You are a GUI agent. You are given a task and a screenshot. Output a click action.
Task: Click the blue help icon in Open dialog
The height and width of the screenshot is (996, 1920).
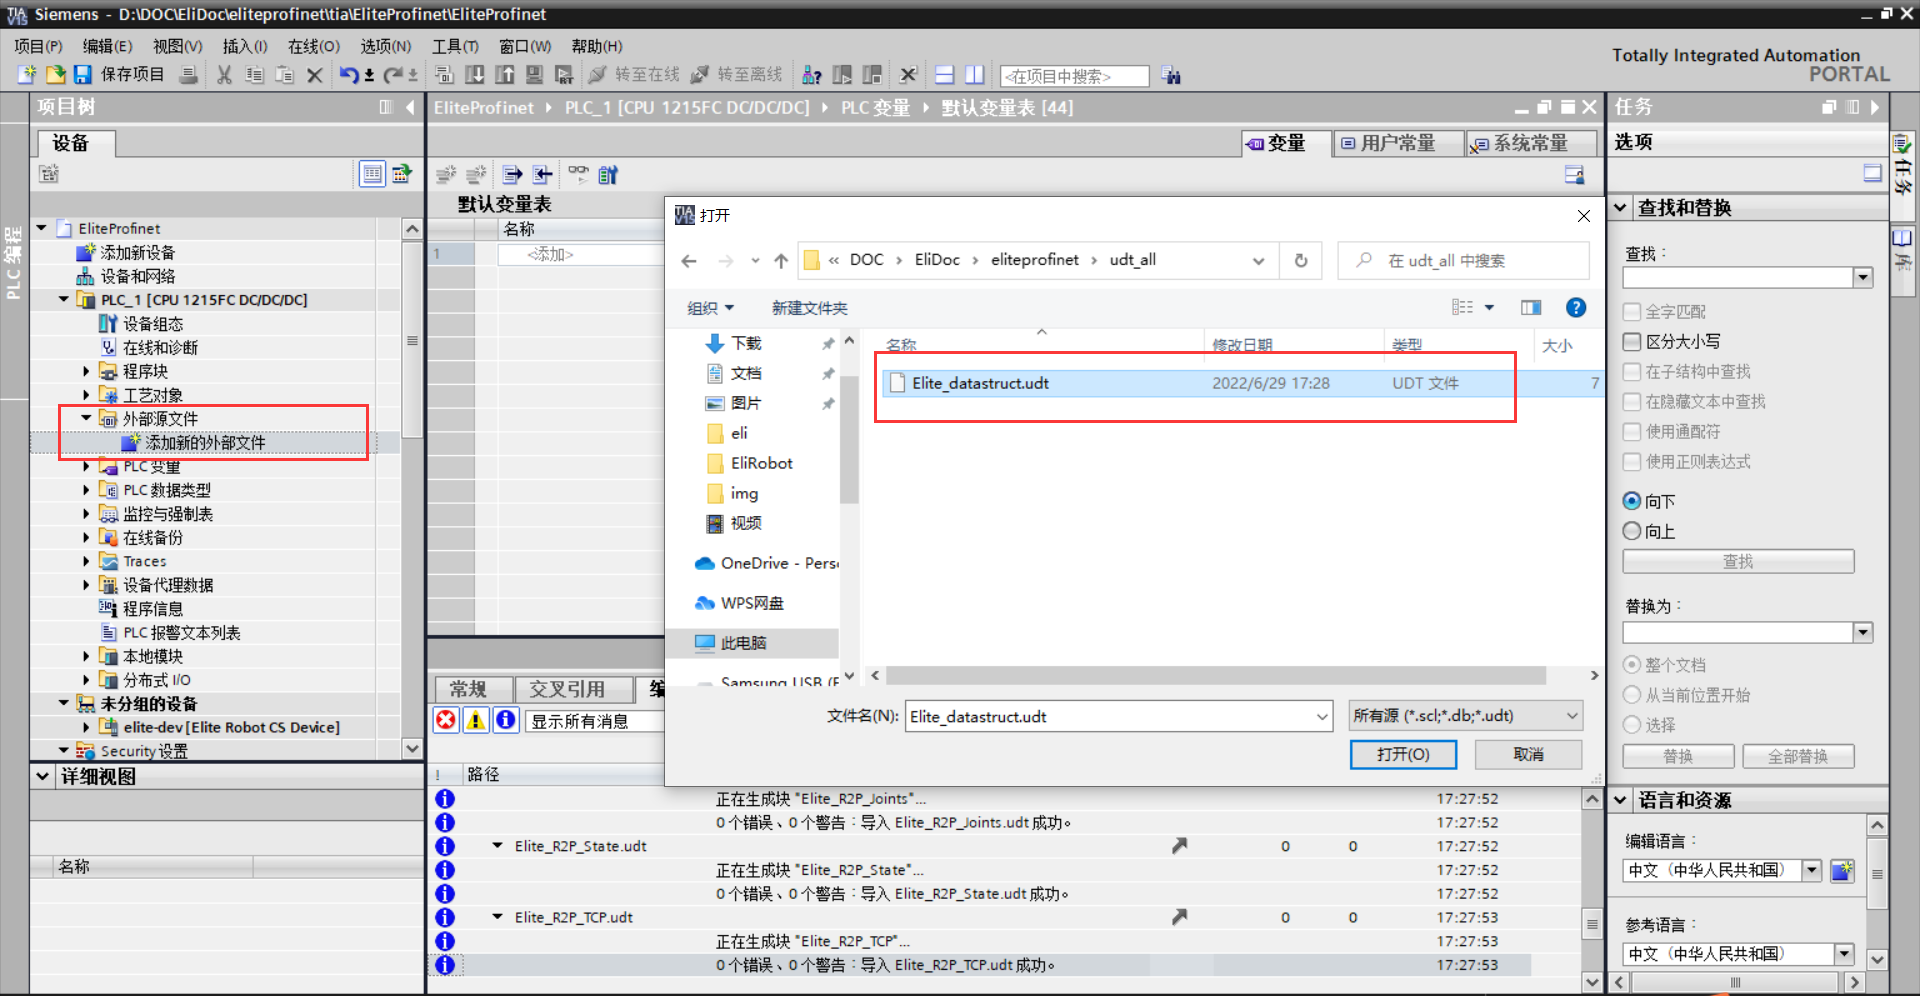click(1575, 308)
